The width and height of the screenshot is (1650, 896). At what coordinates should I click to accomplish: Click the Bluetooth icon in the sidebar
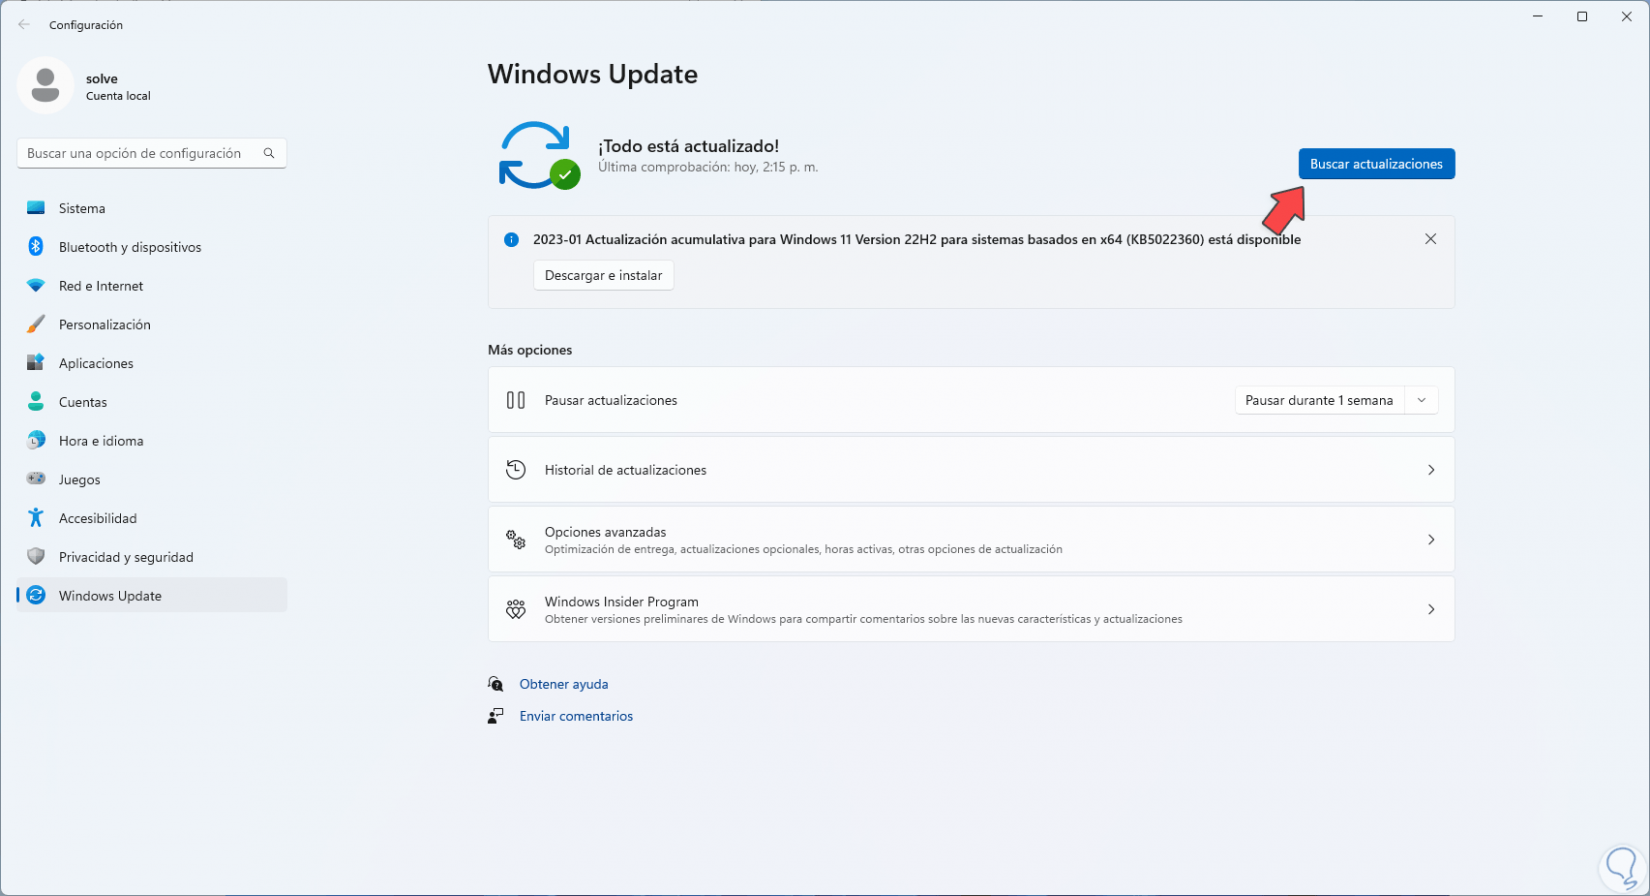click(36, 247)
